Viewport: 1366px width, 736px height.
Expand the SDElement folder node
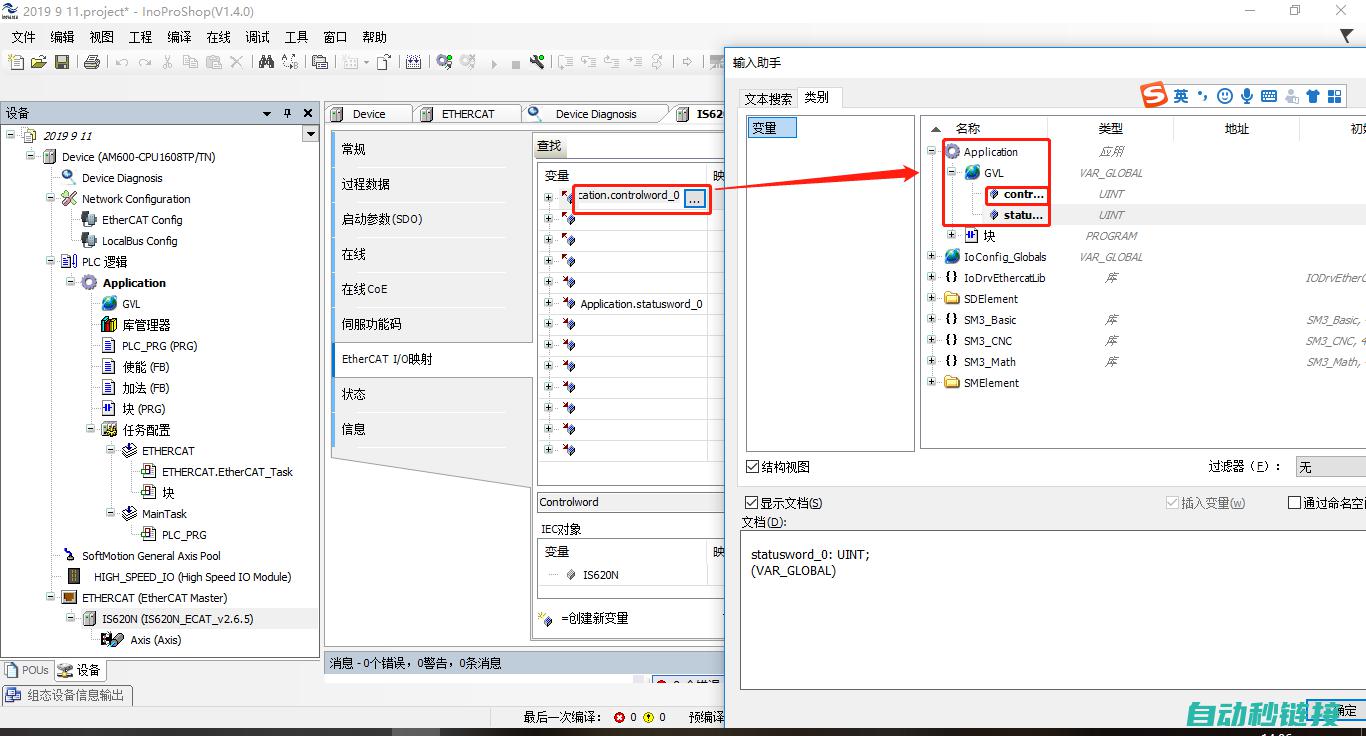pos(932,299)
